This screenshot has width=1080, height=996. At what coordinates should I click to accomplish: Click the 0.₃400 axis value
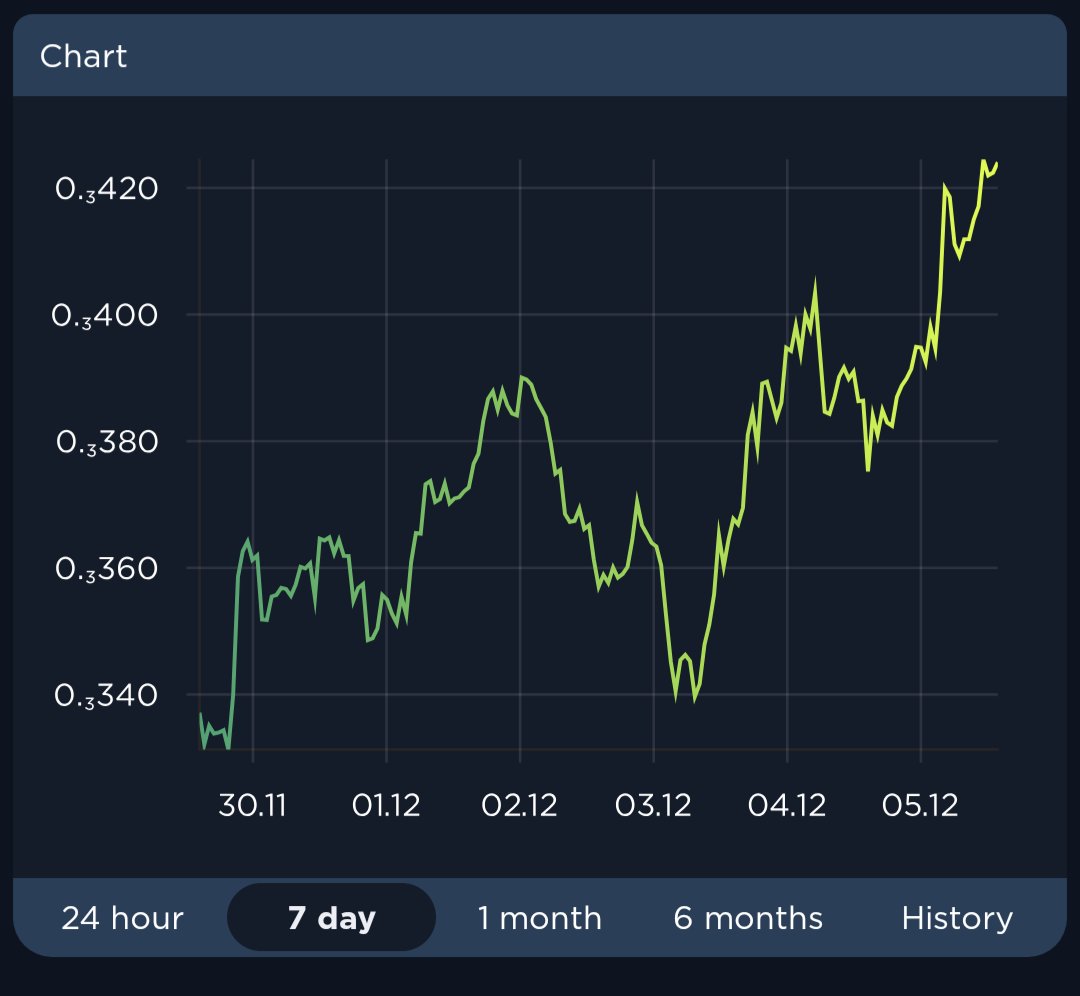pos(105,316)
